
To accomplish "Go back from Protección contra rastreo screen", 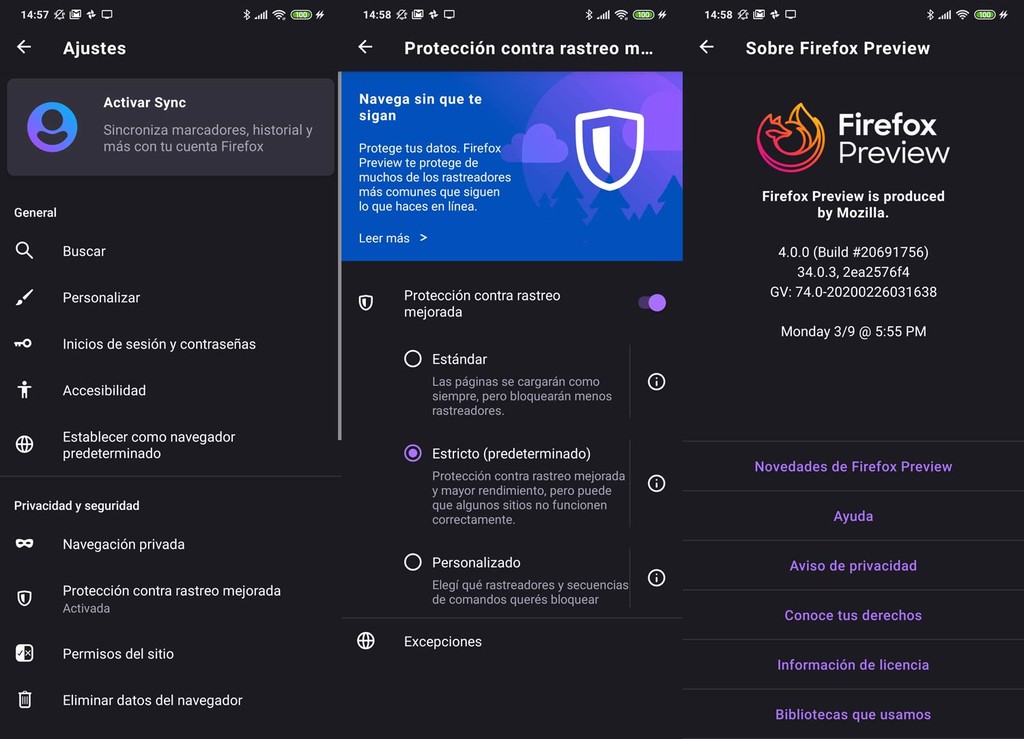I will click(366, 47).
